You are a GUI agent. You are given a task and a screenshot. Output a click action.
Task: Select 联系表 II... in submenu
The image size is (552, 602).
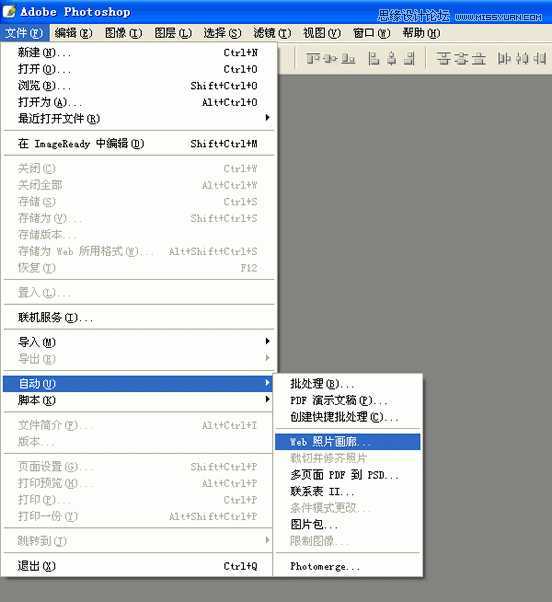pos(348,491)
